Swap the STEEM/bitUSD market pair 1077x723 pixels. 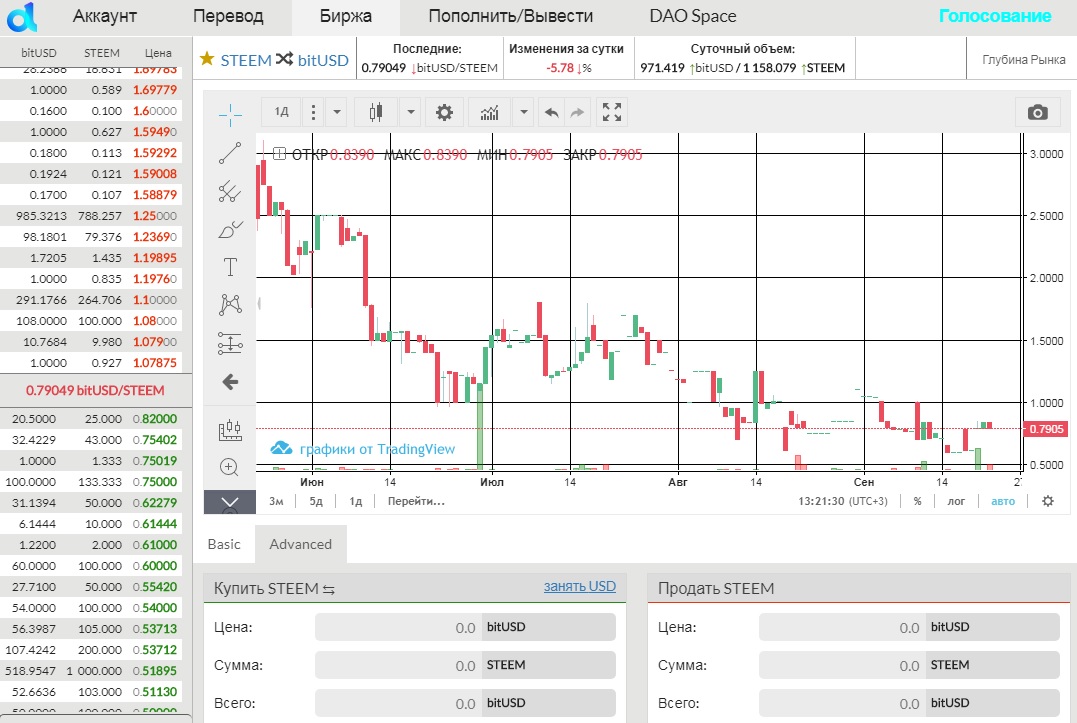pyautogui.click(x=284, y=59)
